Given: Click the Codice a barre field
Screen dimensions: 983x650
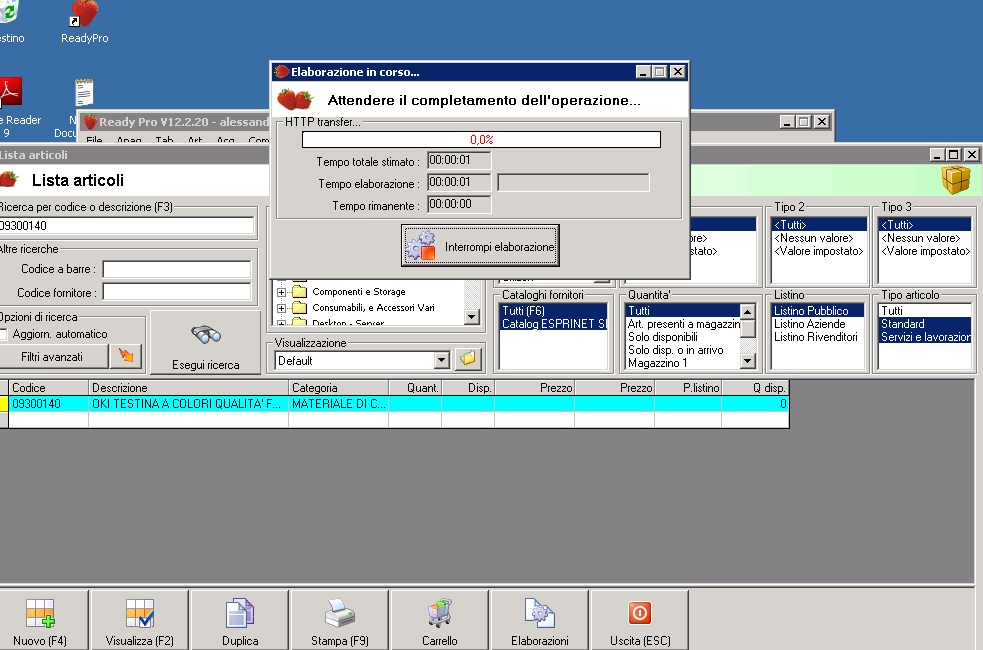Looking at the screenshot, I should coord(177,270).
